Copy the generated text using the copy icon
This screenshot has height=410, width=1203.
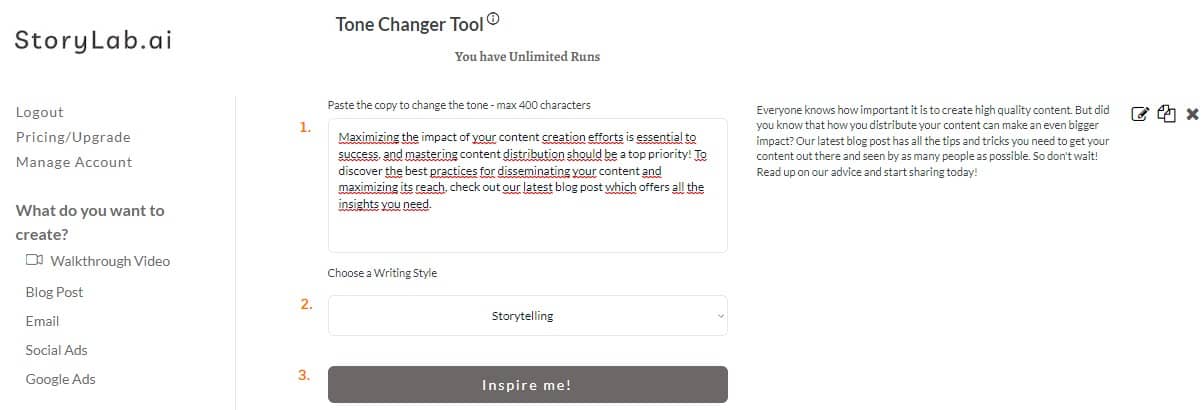(1165, 114)
